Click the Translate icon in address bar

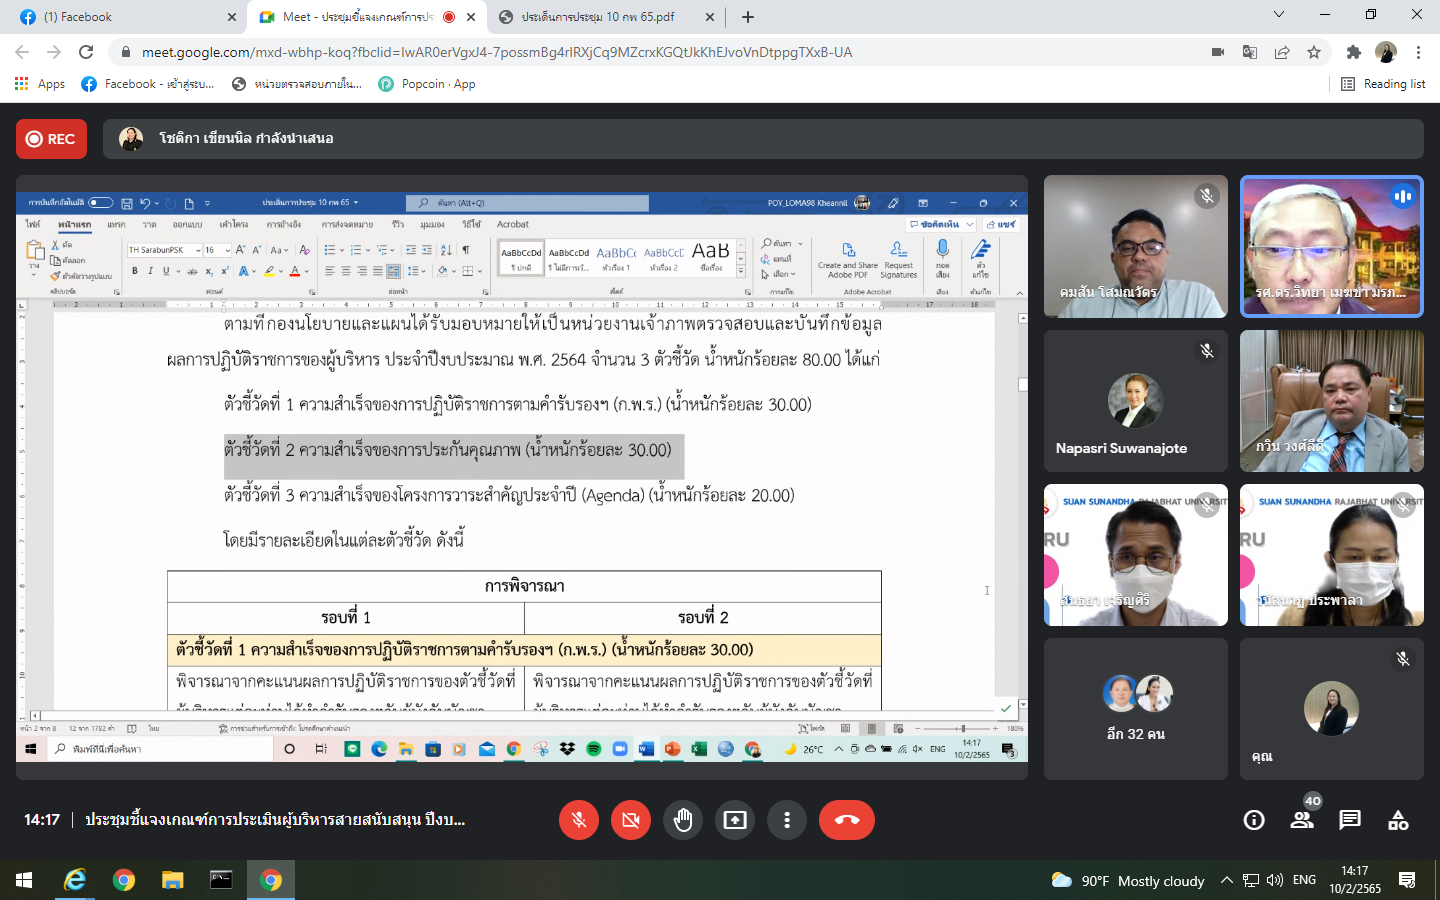(1250, 52)
